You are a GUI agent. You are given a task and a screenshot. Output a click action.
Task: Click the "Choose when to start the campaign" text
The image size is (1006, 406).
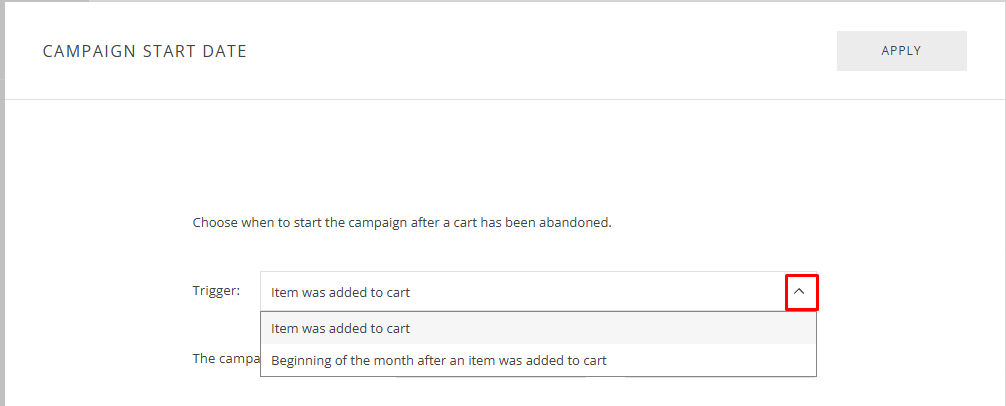pyautogui.click(x=401, y=222)
